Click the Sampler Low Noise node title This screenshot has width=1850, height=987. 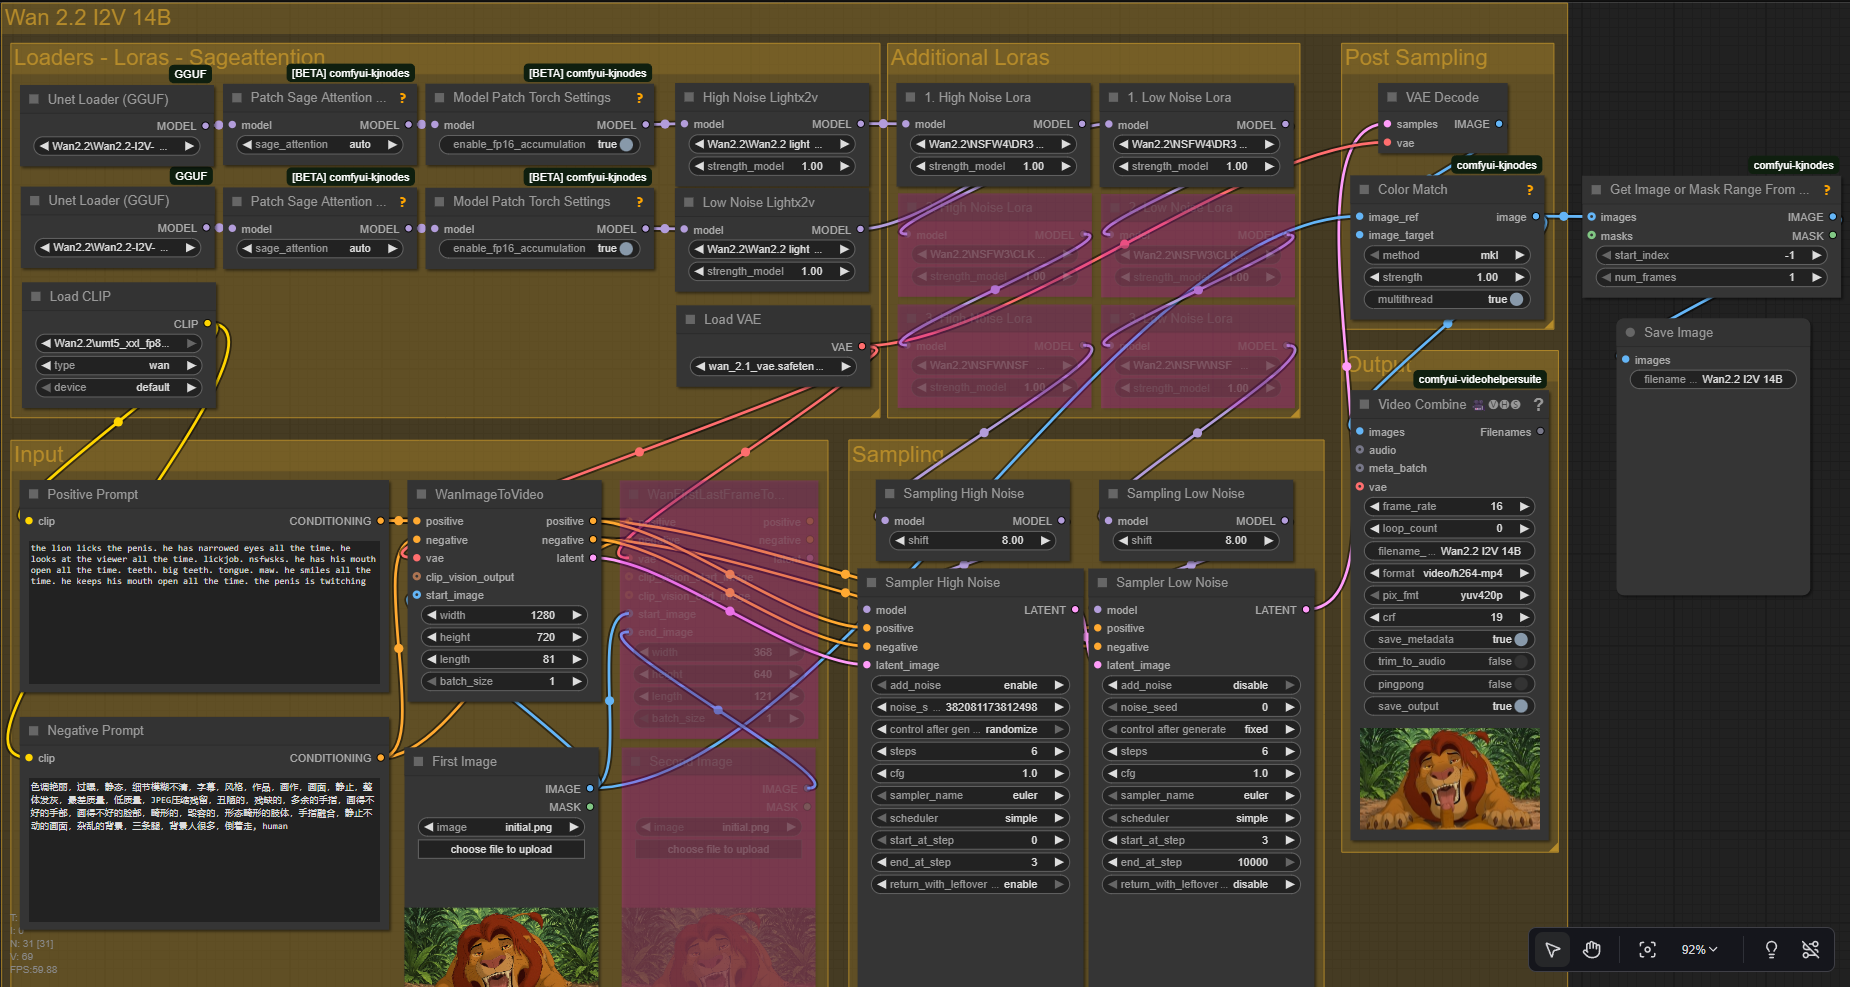(1171, 583)
